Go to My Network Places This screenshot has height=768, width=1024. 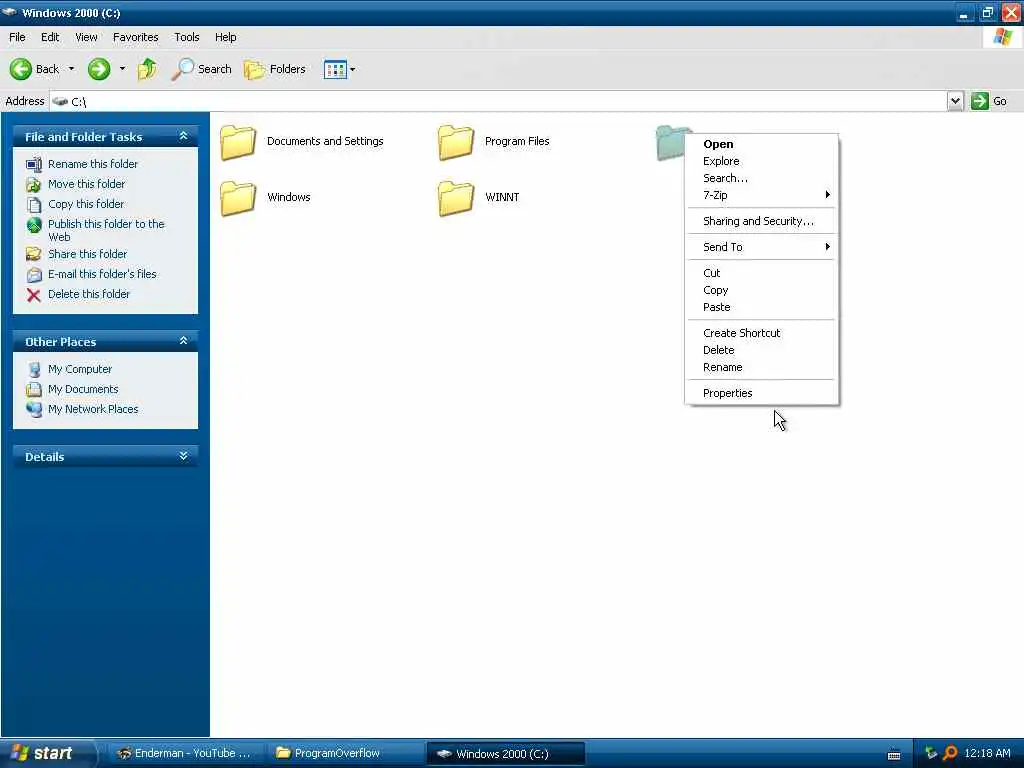(x=93, y=409)
